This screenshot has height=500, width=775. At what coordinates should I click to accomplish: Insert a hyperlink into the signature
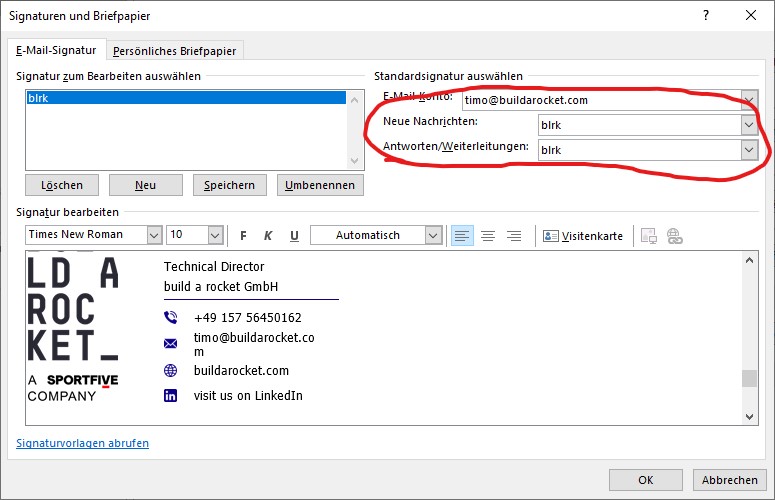[x=675, y=236]
